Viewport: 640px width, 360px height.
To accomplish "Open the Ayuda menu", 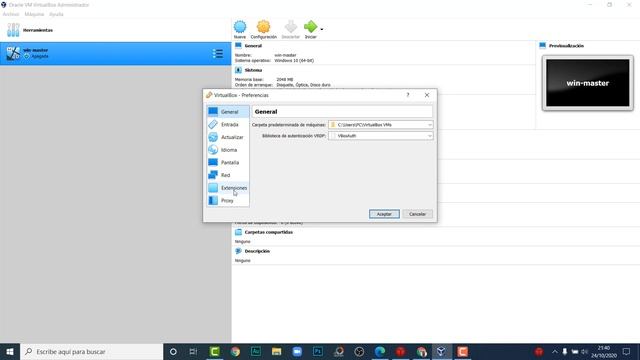I will pyautogui.click(x=56, y=14).
